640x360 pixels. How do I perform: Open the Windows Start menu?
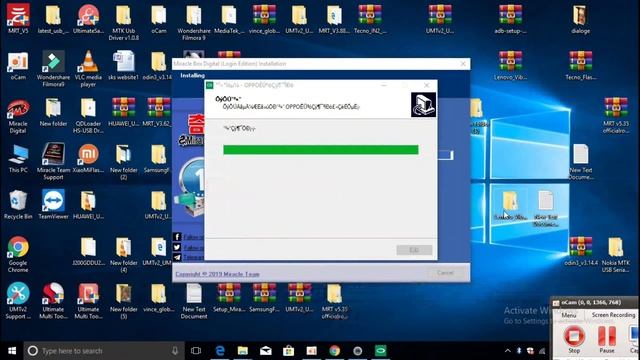[x=12, y=351]
